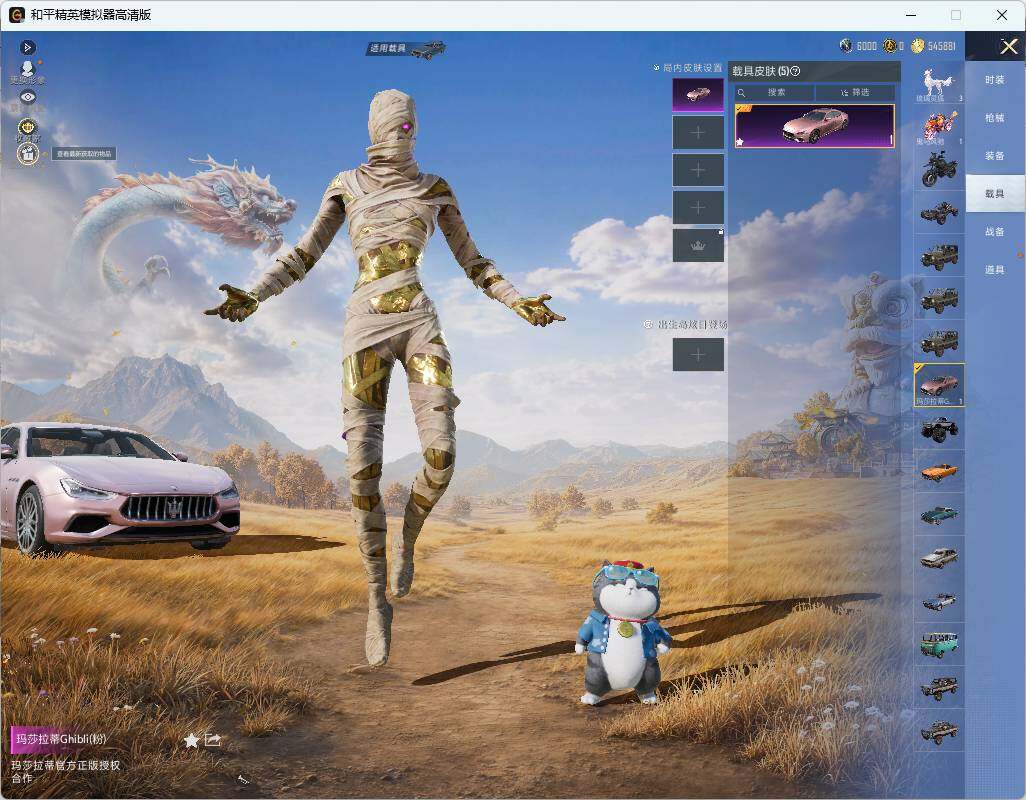Open the gold crown emblem icon on left
Screen dimensions: 1026x800
[x=27, y=126]
